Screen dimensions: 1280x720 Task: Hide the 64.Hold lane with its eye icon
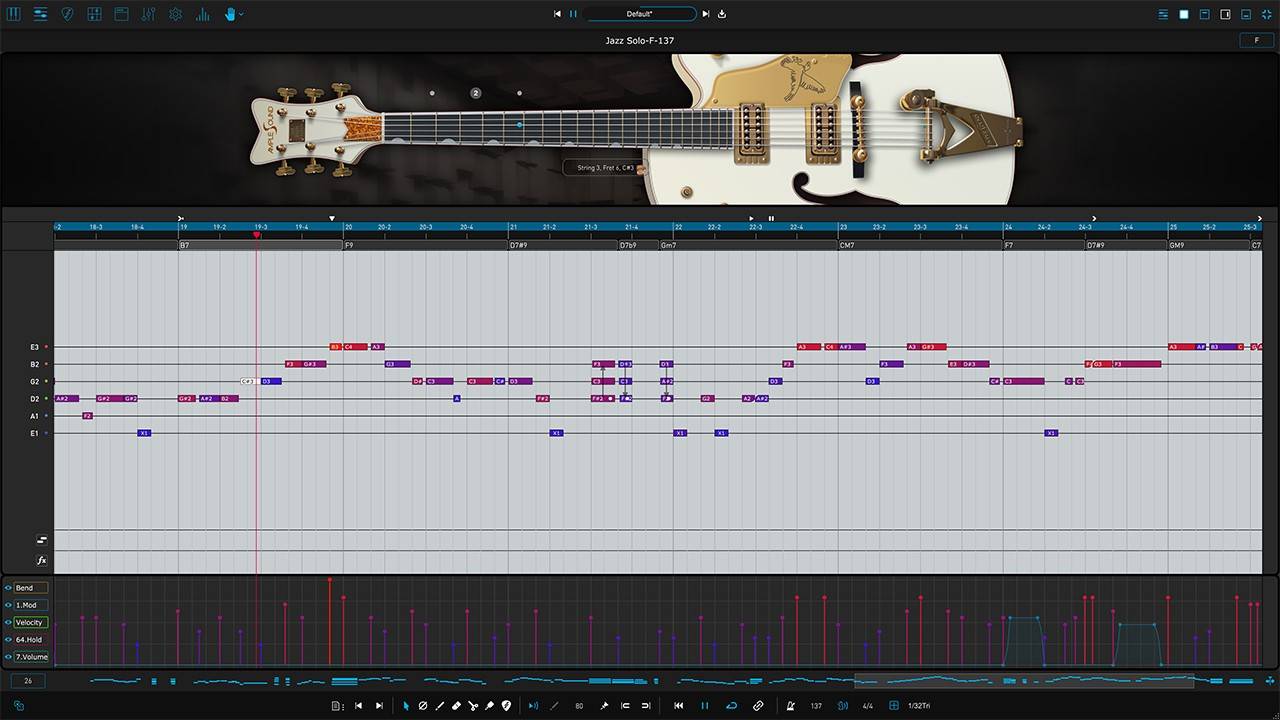tap(8, 640)
